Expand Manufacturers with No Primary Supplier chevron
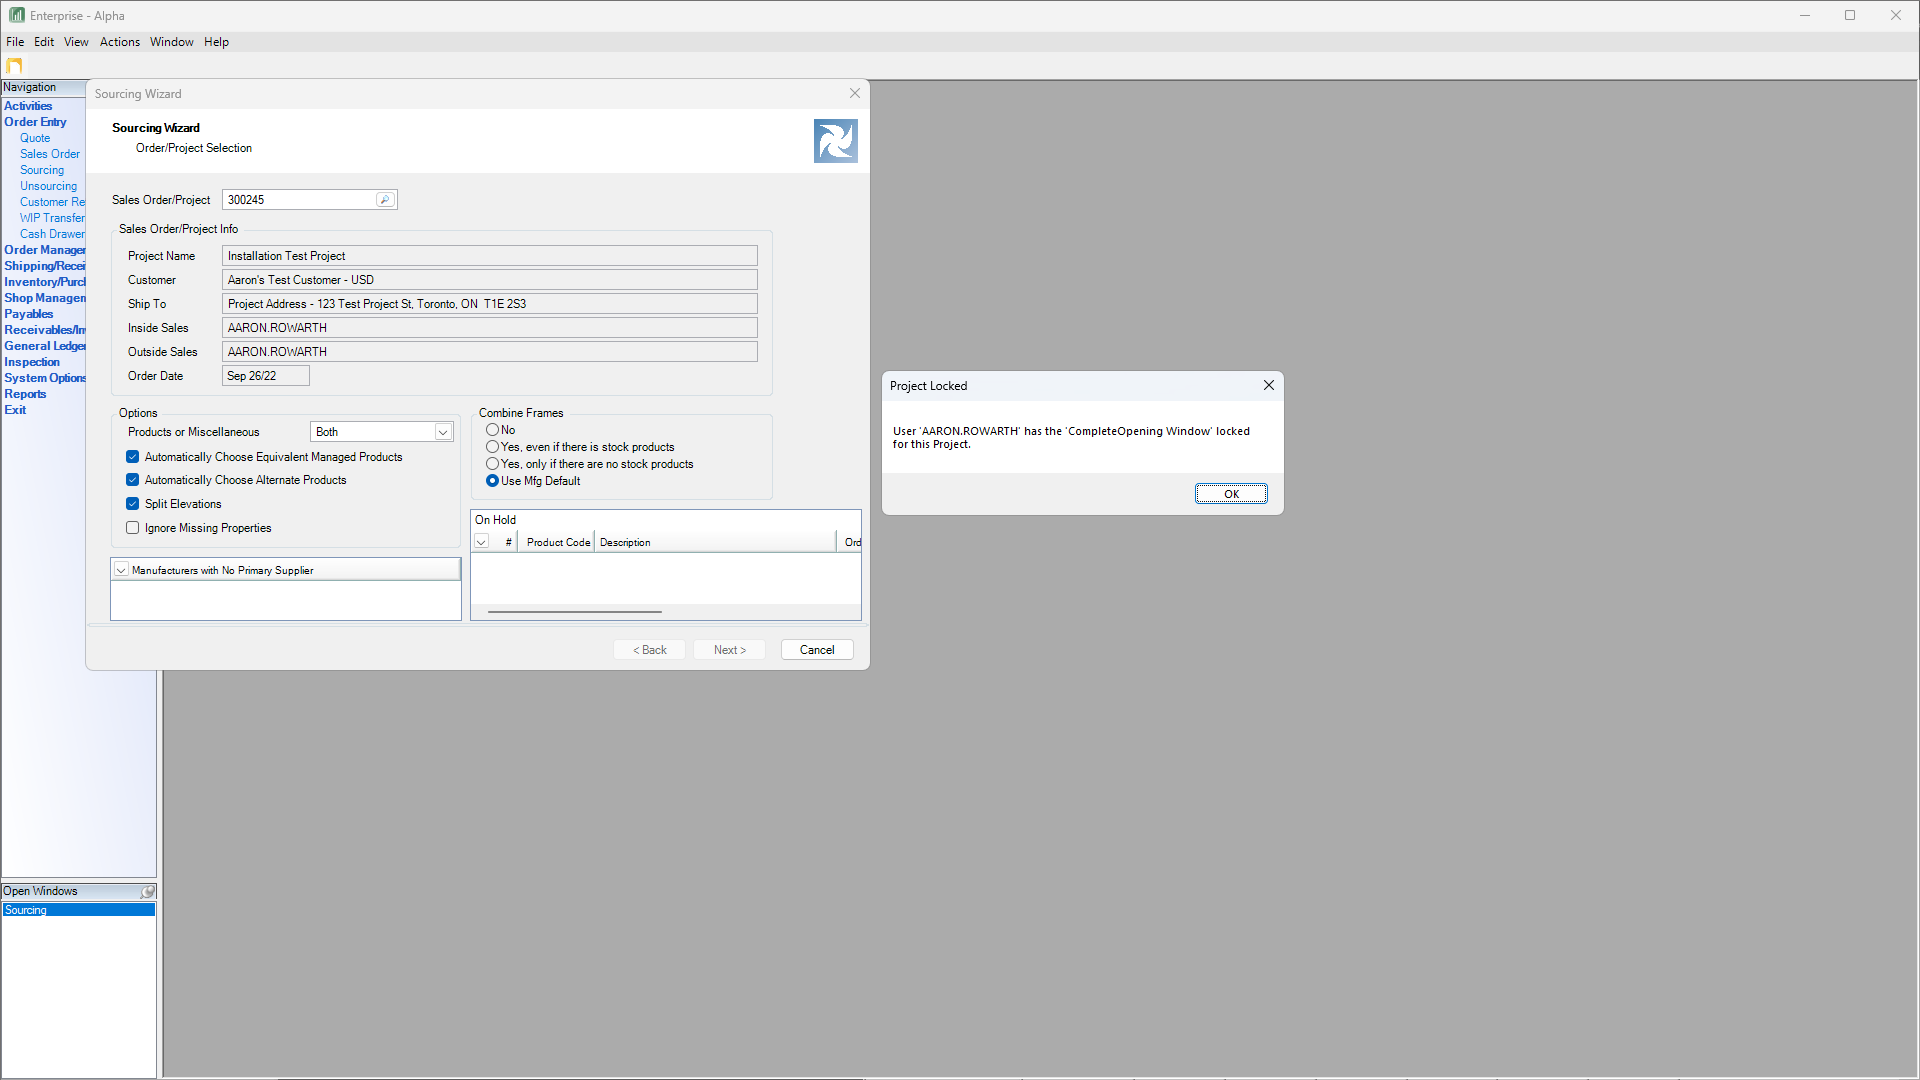Image resolution: width=1920 pixels, height=1080 pixels. (x=121, y=570)
